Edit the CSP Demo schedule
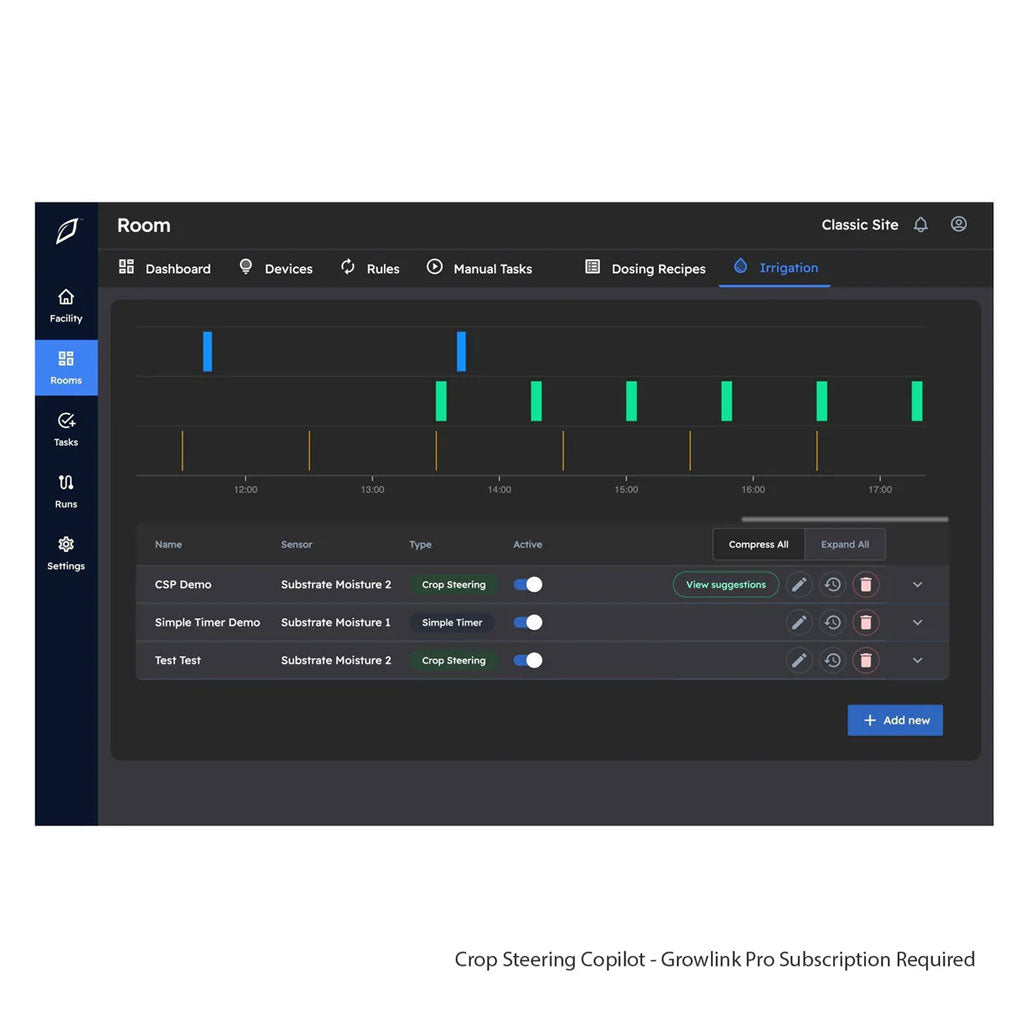This screenshot has width=1028, height=1028. (x=798, y=585)
